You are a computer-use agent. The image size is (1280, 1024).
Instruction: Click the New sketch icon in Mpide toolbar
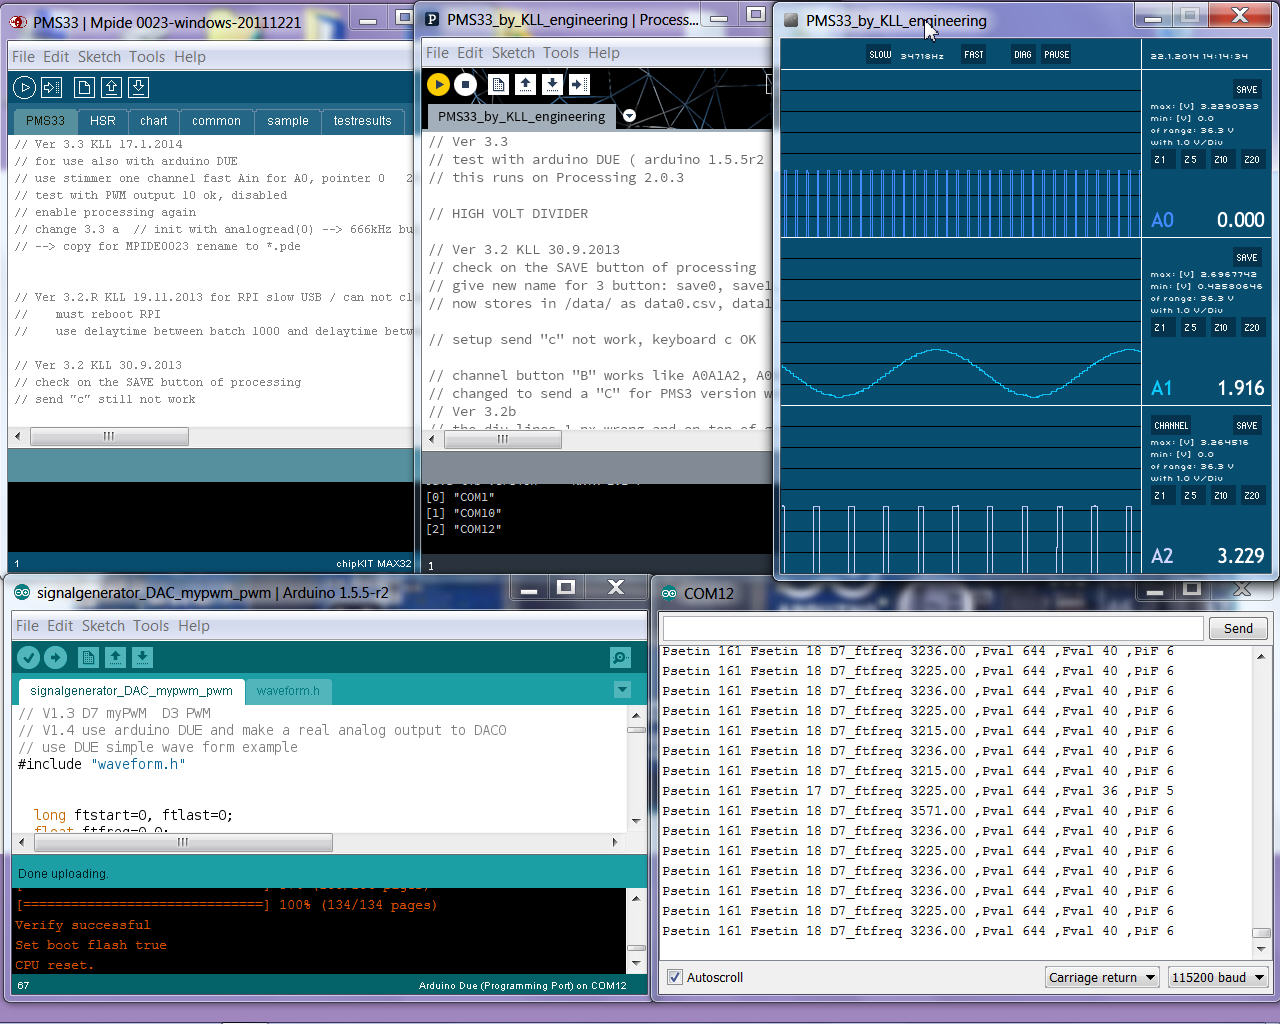[x=84, y=88]
